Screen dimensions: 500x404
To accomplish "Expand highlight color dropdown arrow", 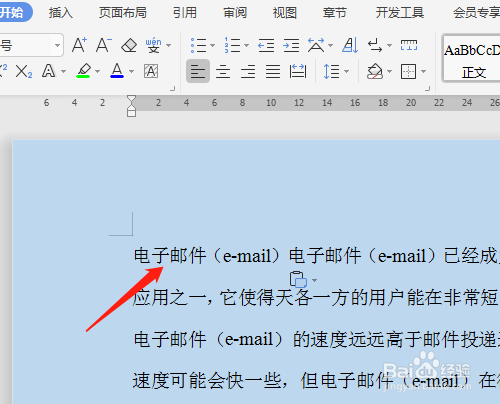I will pos(97,71).
